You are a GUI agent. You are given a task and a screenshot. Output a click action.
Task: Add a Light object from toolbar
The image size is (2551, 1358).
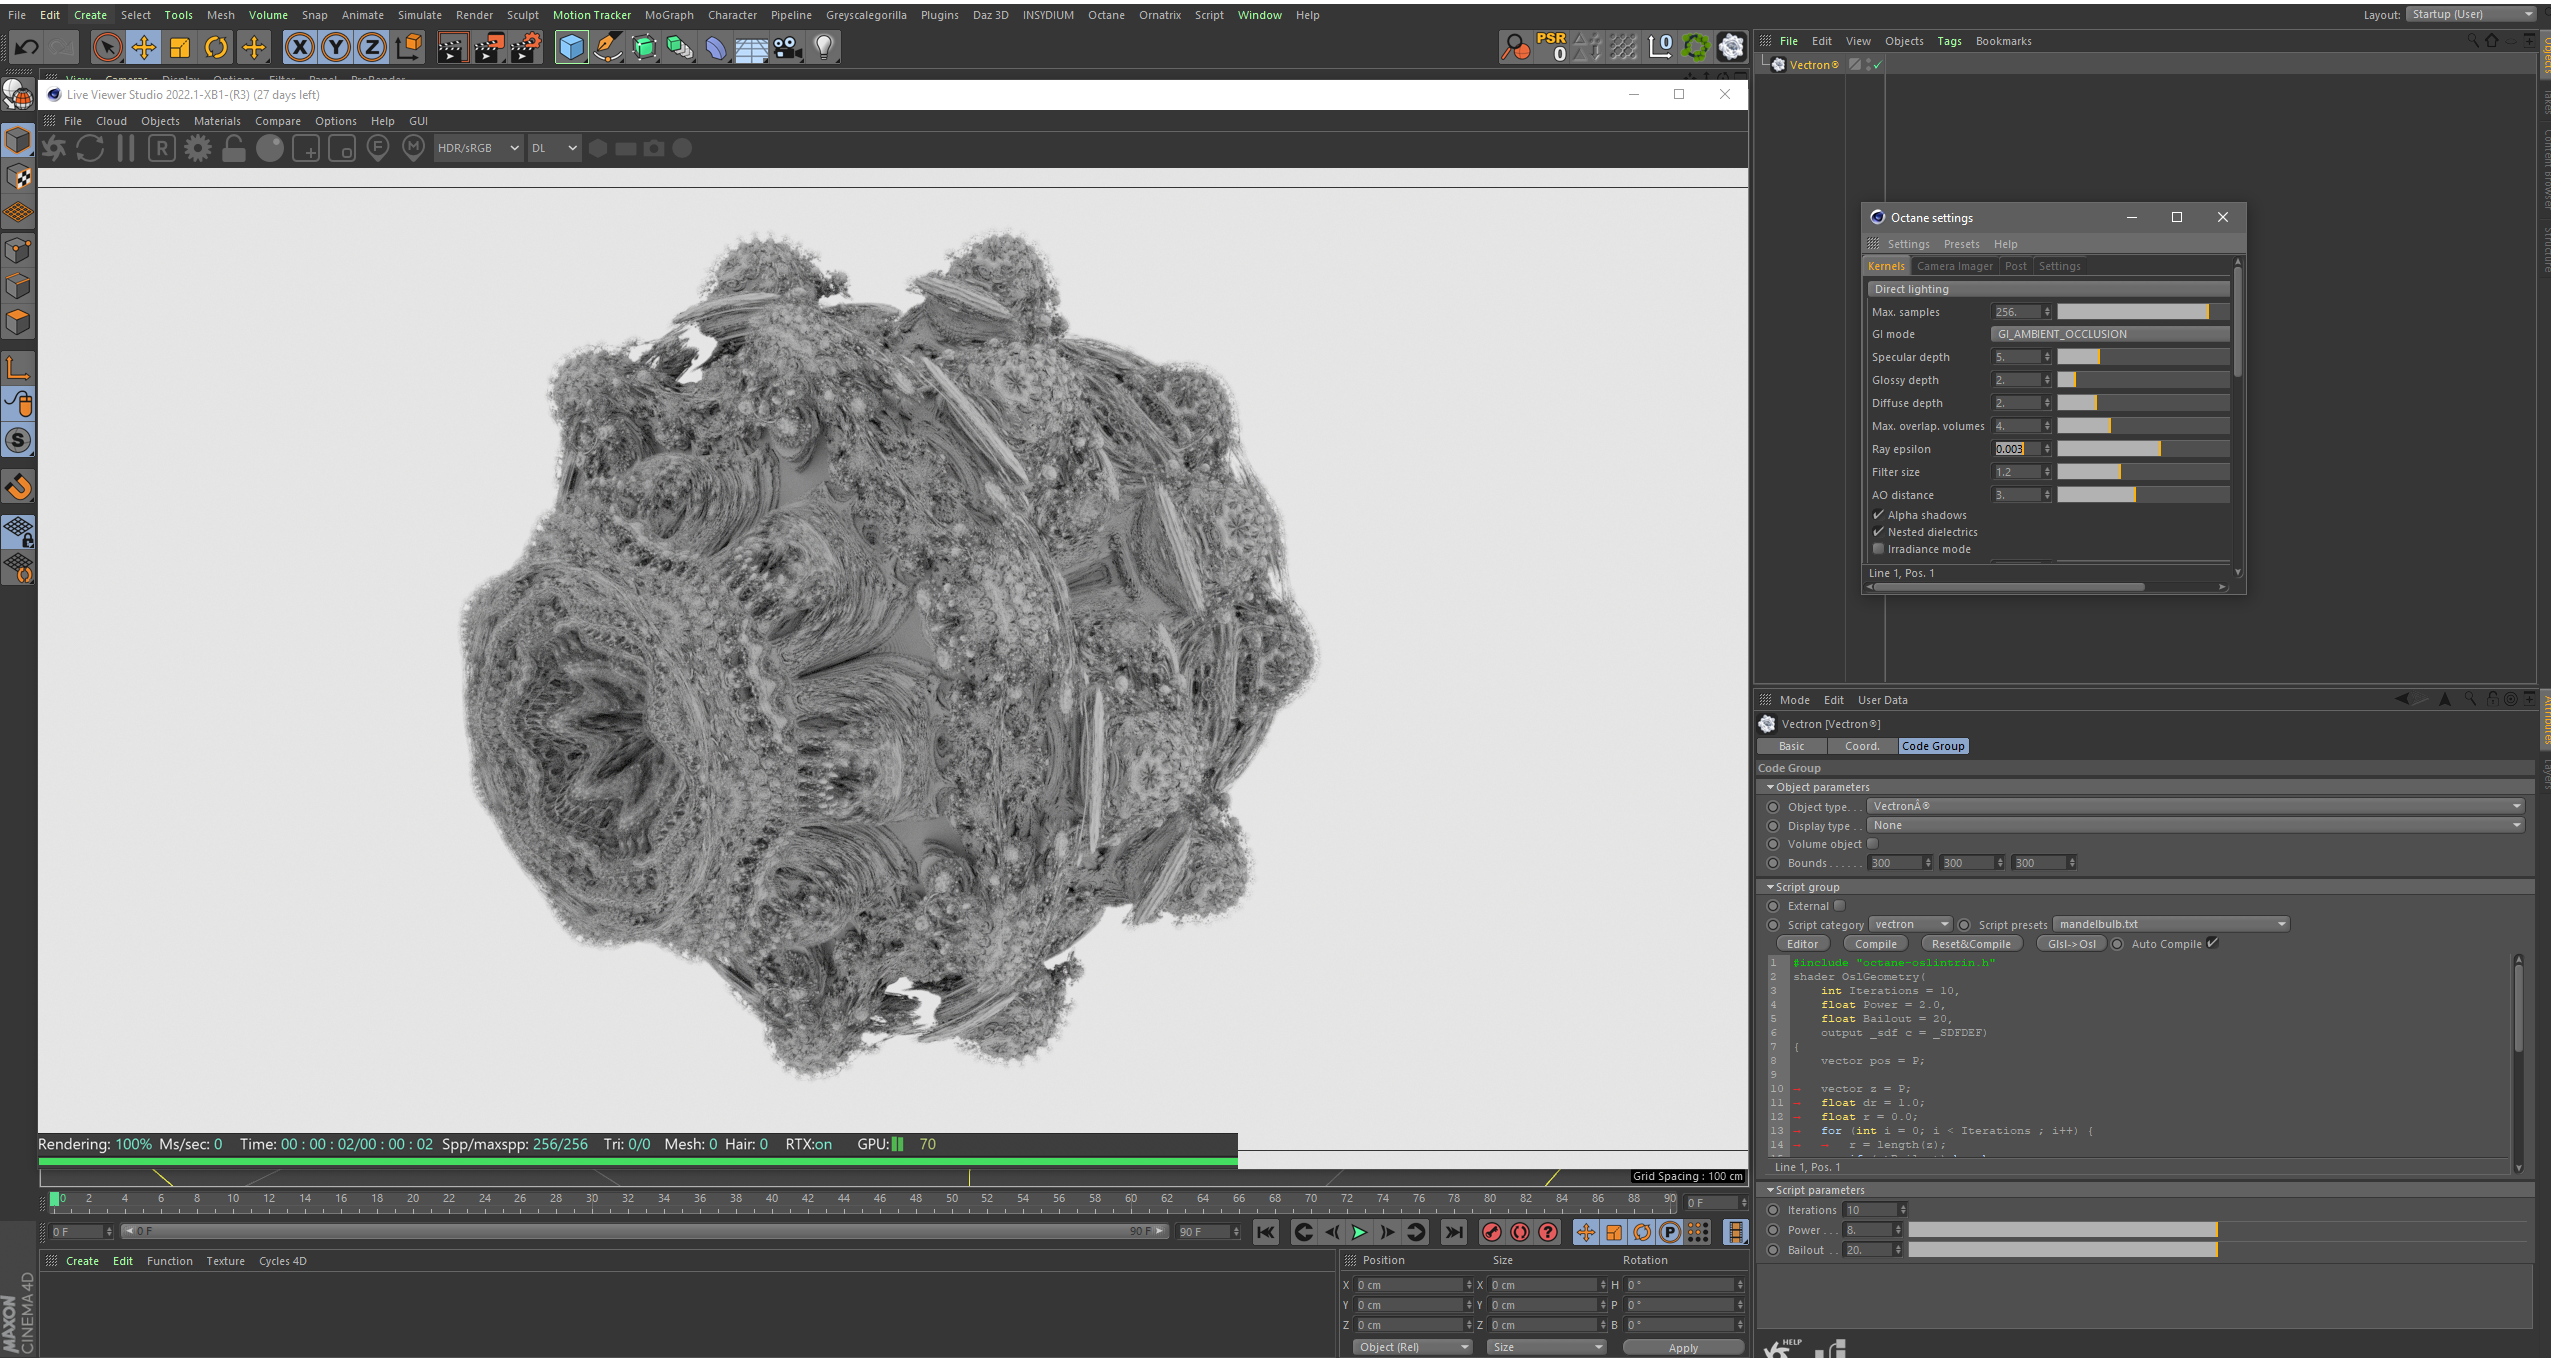click(x=824, y=47)
